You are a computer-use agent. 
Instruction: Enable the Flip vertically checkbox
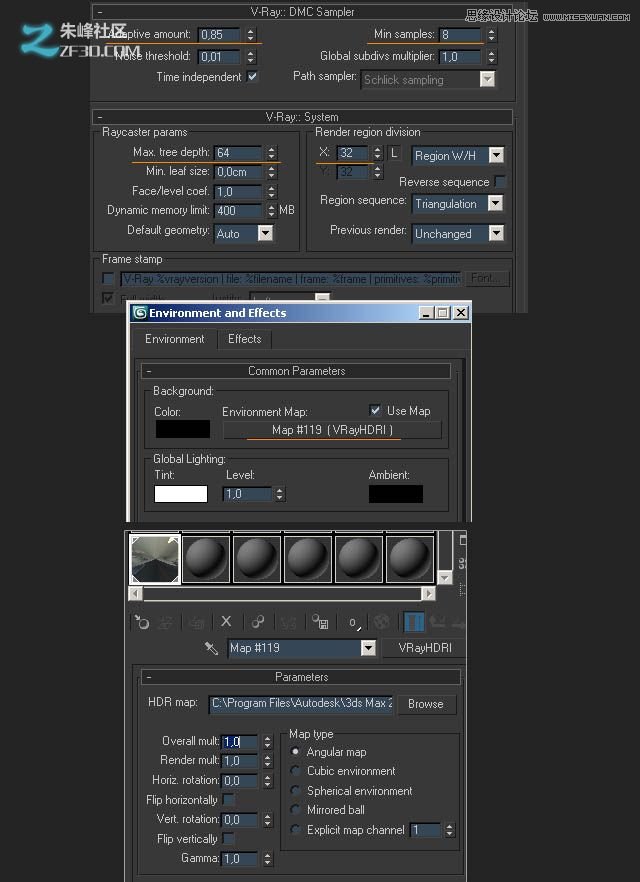(x=228, y=838)
